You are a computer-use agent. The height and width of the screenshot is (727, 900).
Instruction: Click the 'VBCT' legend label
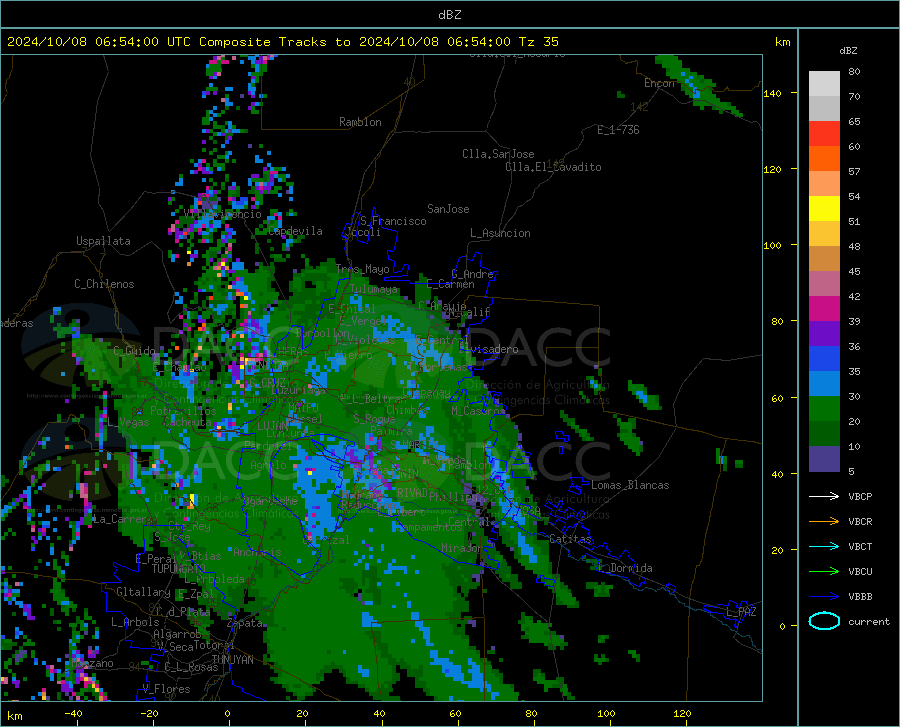point(860,547)
